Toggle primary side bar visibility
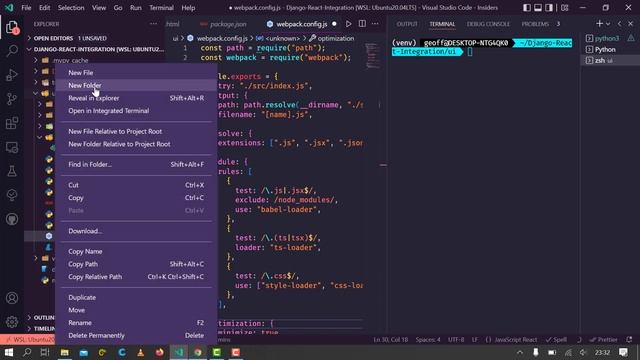 pos(527,8)
